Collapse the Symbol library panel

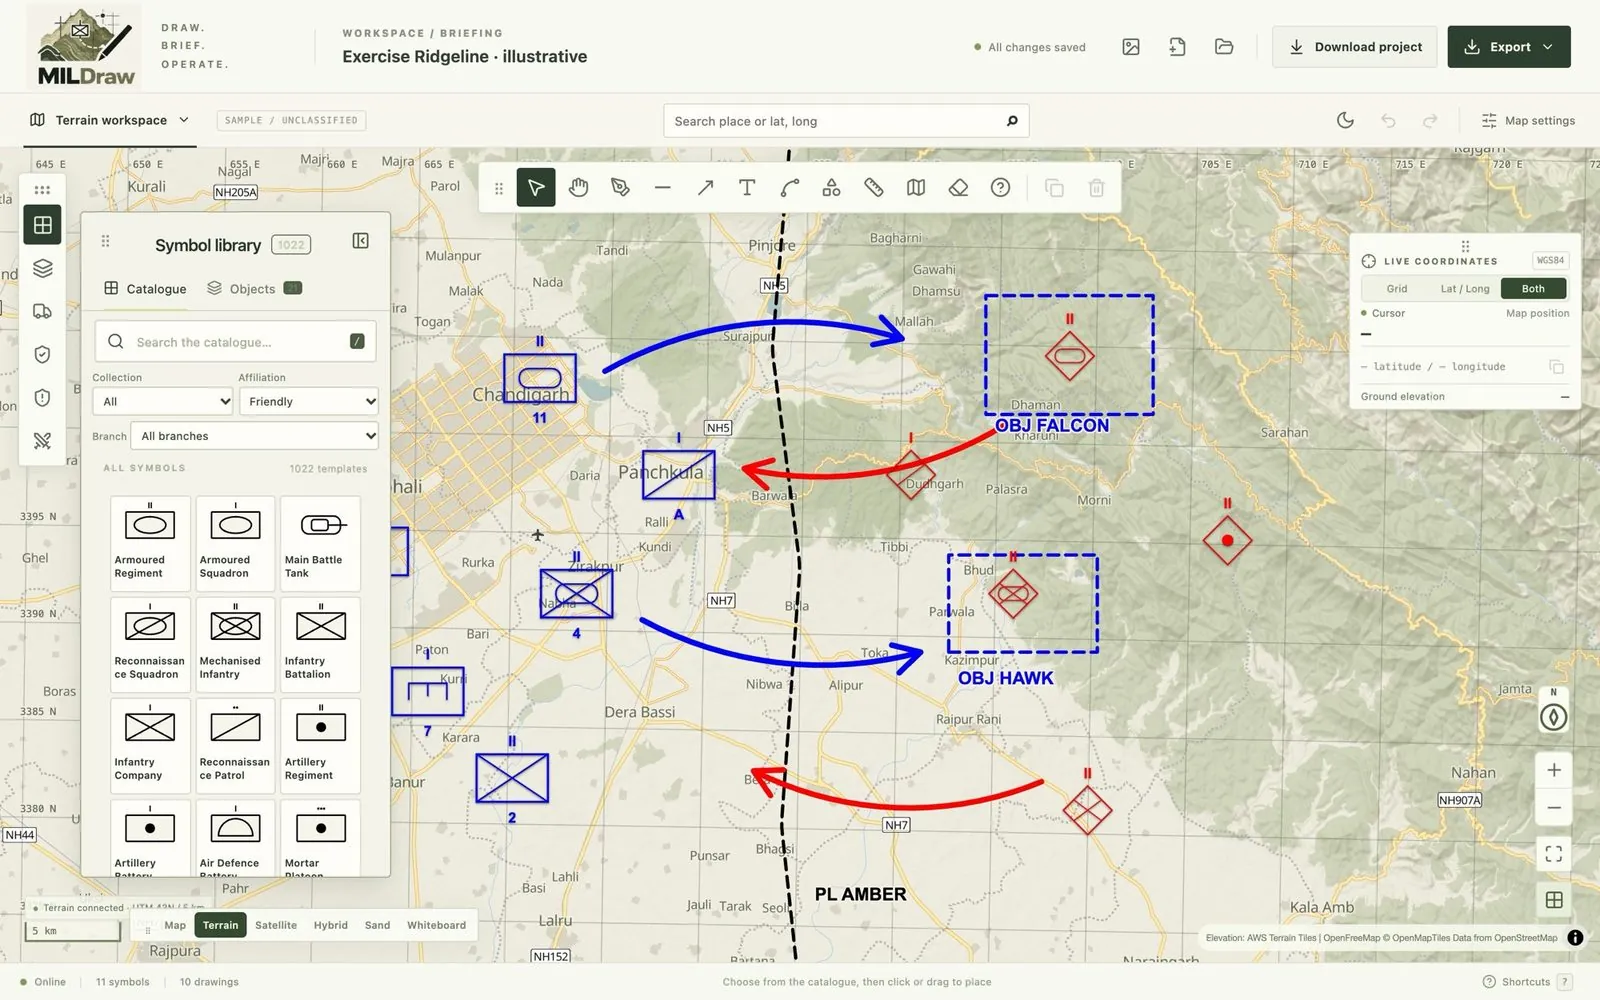click(x=361, y=241)
